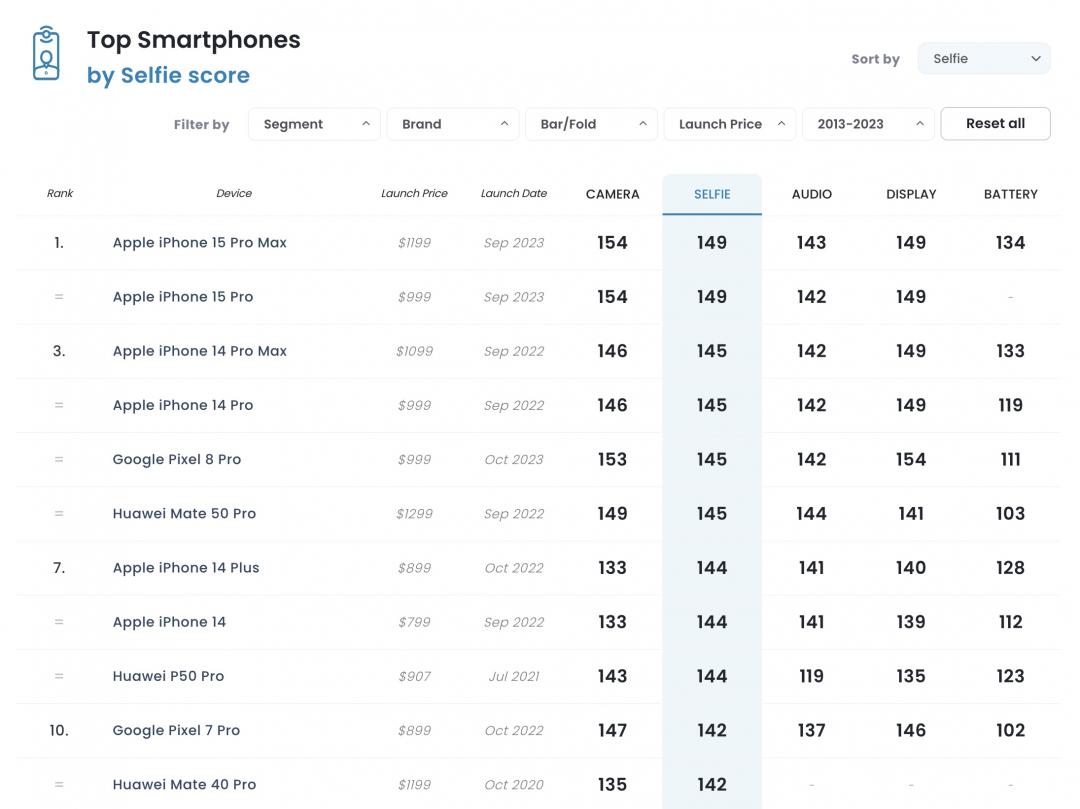1080x809 pixels.
Task: View Huawei Mate 50 Pro page
Action: pos(184,514)
